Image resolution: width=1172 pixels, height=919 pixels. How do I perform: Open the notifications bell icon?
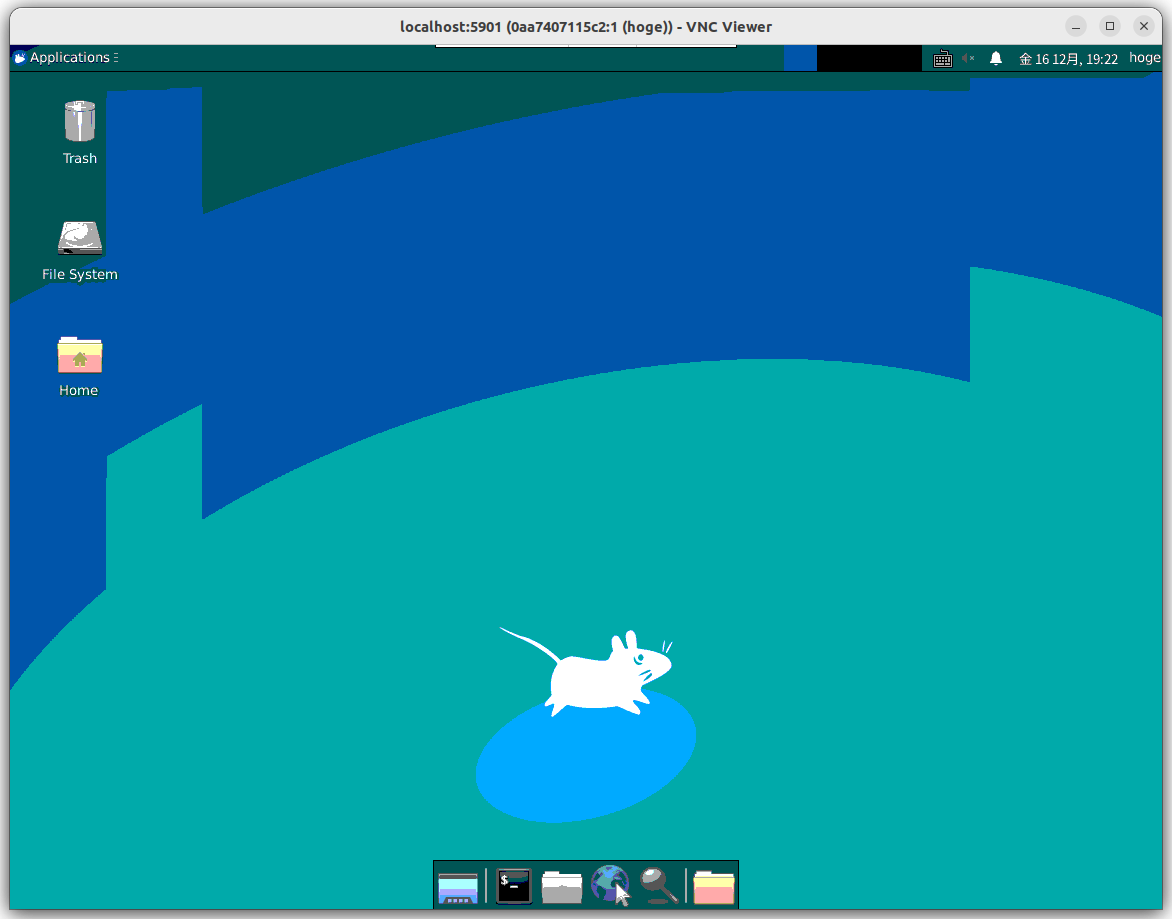coord(996,58)
